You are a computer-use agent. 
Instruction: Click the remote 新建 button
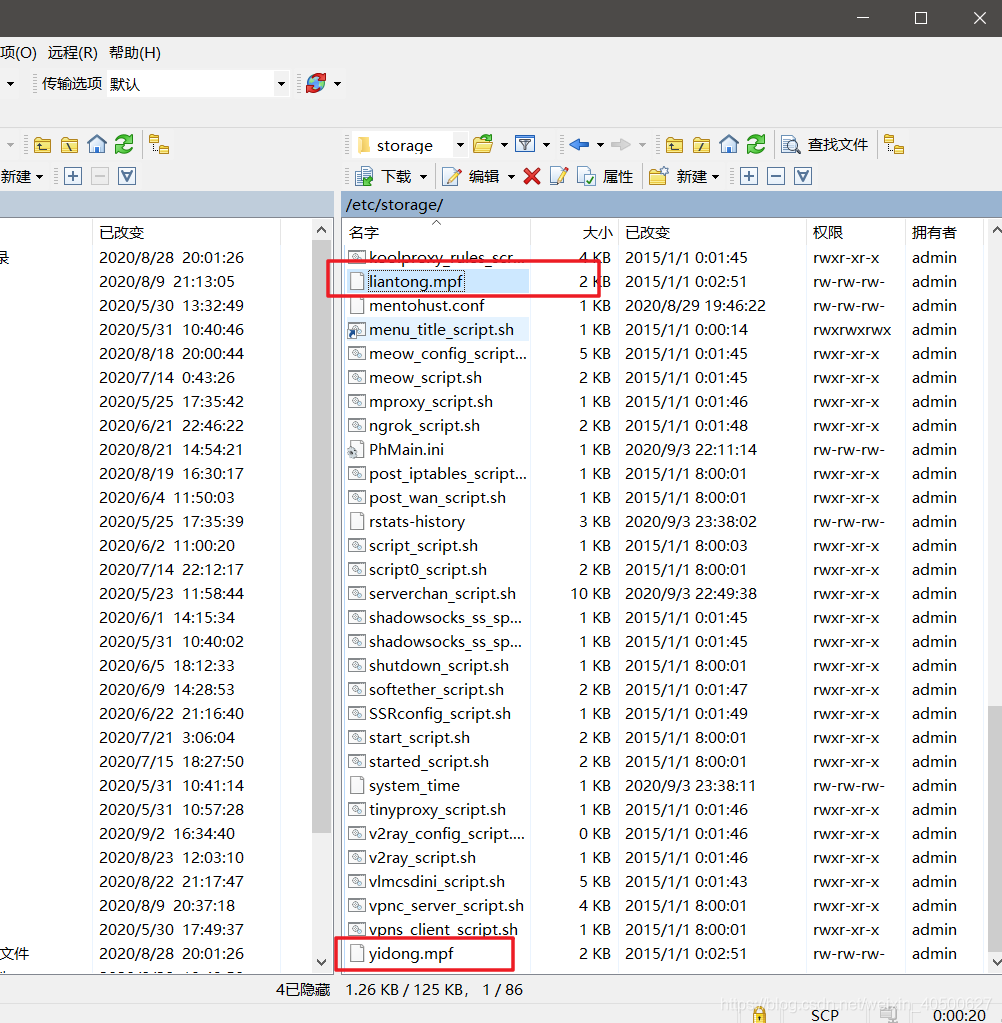[x=678, y=176]
